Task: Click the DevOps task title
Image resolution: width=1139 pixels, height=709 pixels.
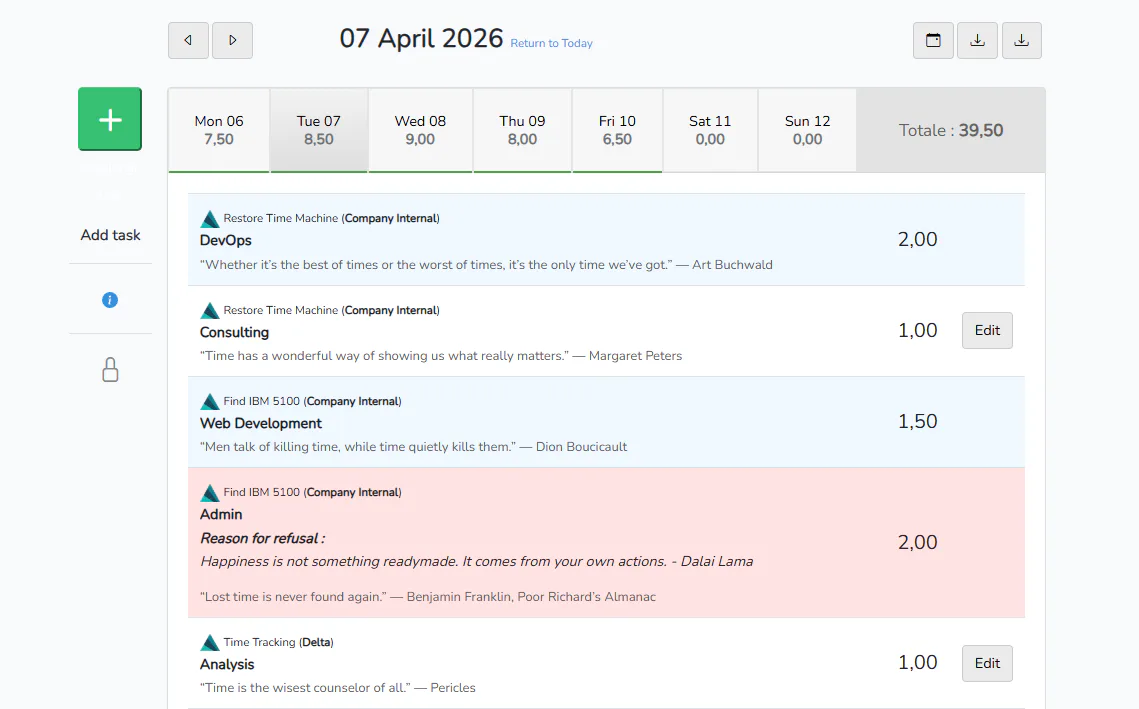Action: [226, 240]
